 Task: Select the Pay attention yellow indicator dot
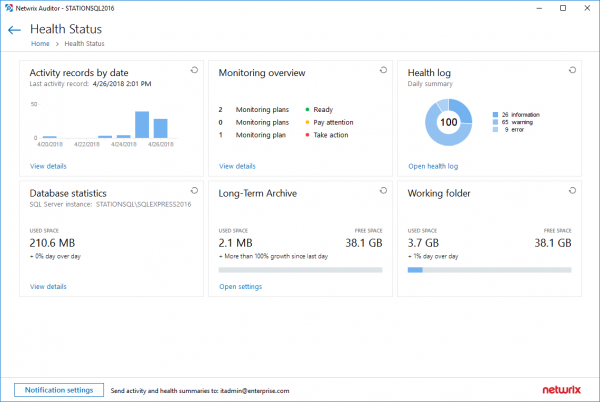click(x=307, y=122)
